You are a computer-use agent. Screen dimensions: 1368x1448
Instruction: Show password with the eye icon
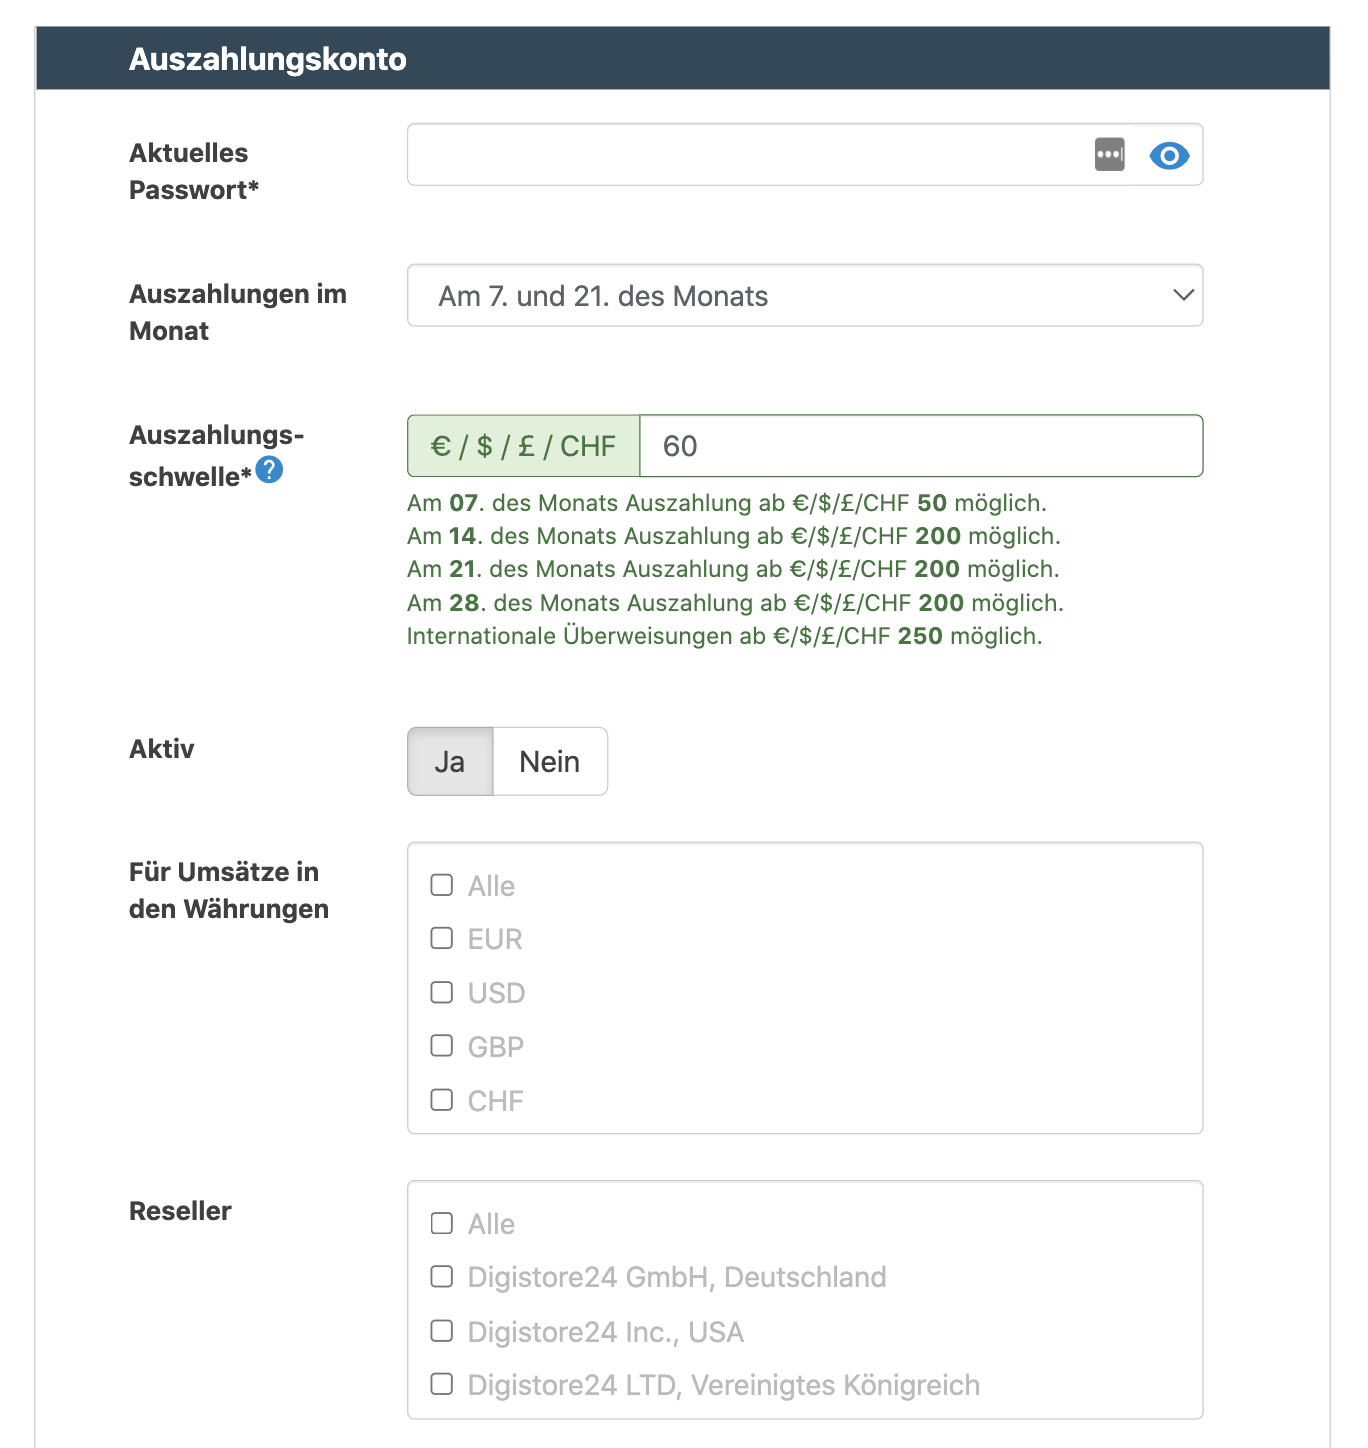click(1168, 156)
